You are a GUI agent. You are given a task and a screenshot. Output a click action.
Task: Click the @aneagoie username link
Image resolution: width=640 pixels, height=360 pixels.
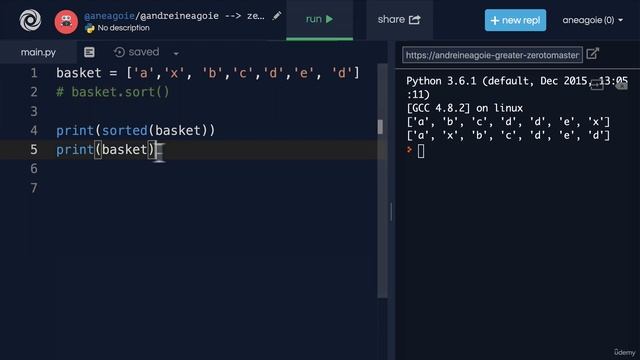click(x=109, y=16)
